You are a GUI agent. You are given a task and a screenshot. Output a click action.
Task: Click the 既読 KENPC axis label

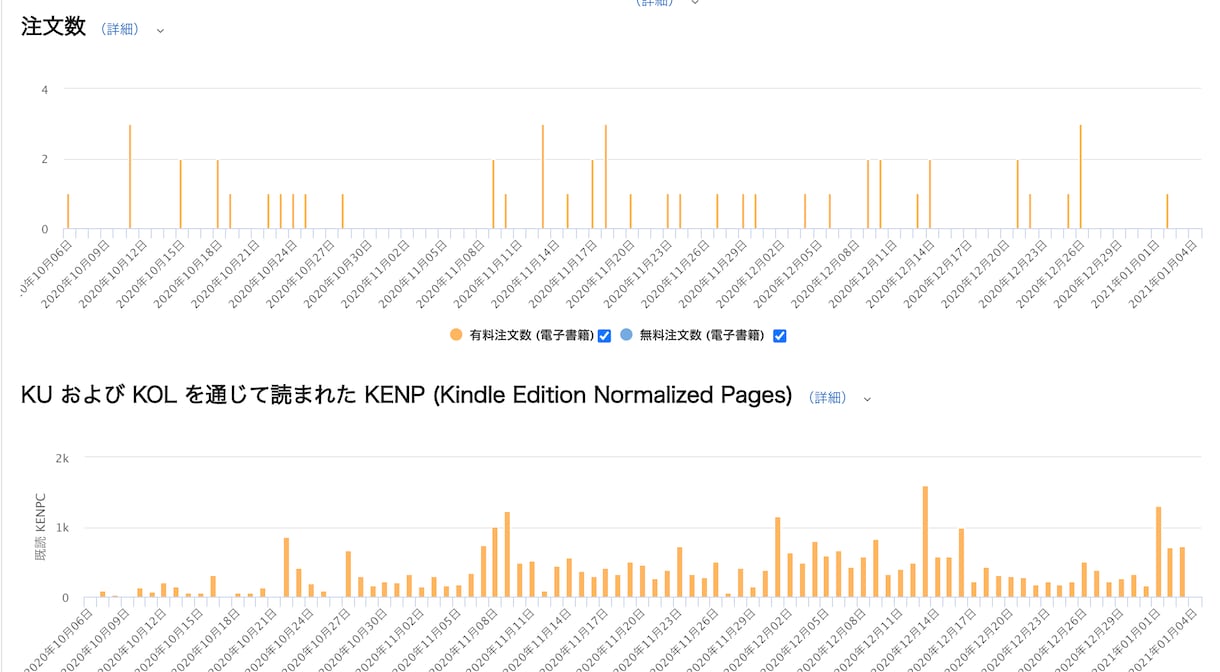tap(41, 526)
